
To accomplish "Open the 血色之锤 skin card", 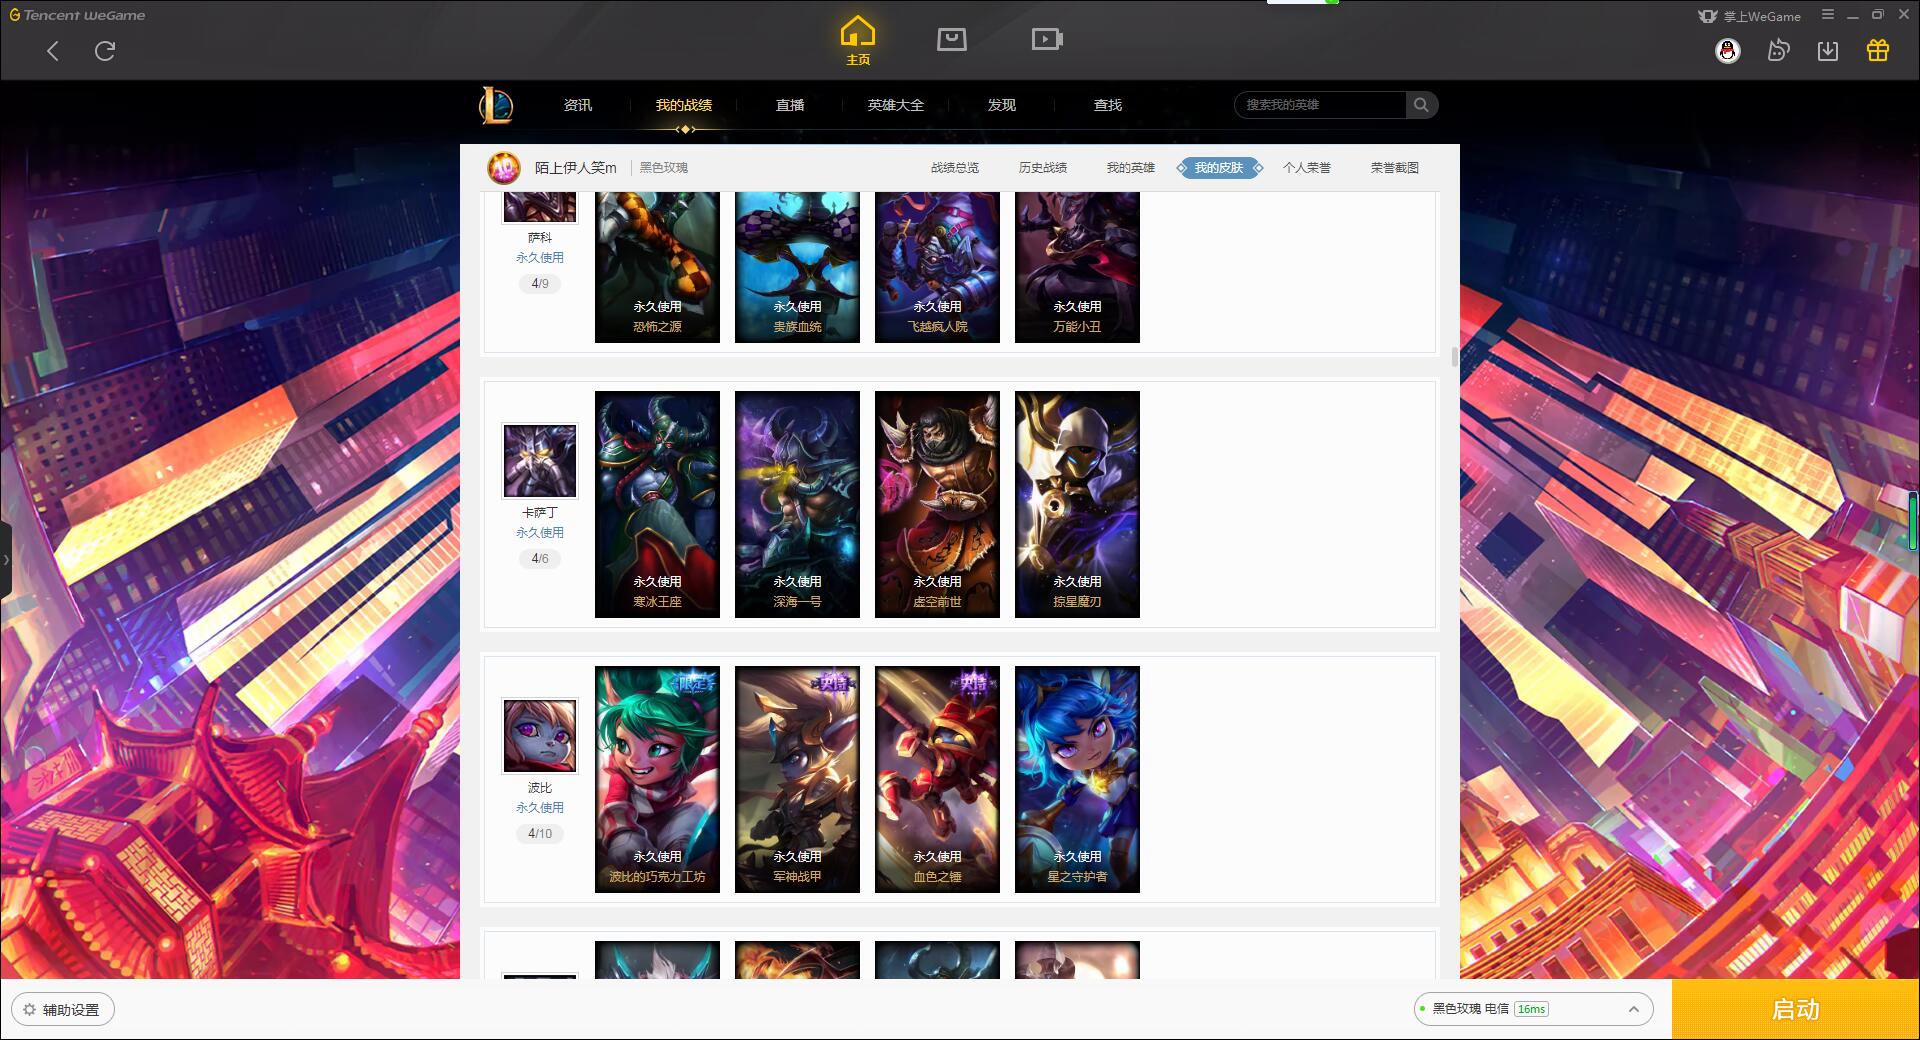I will pyautogui.click(x=937, y=779).
